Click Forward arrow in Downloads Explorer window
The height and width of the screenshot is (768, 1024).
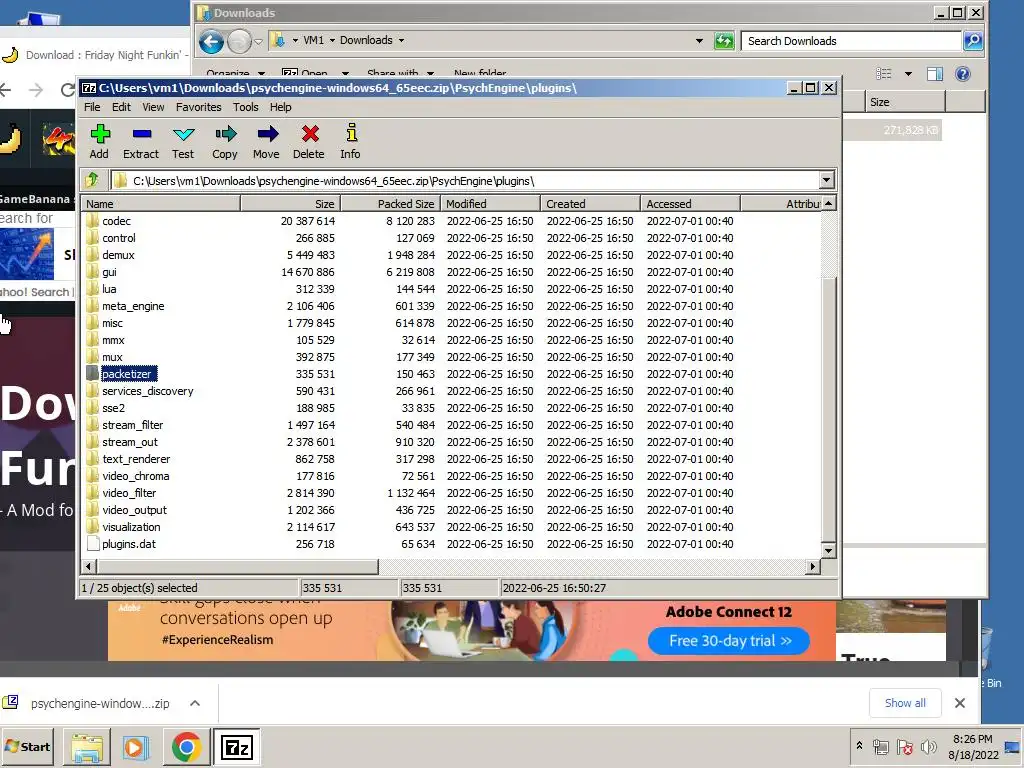click(x=240, y=42)
